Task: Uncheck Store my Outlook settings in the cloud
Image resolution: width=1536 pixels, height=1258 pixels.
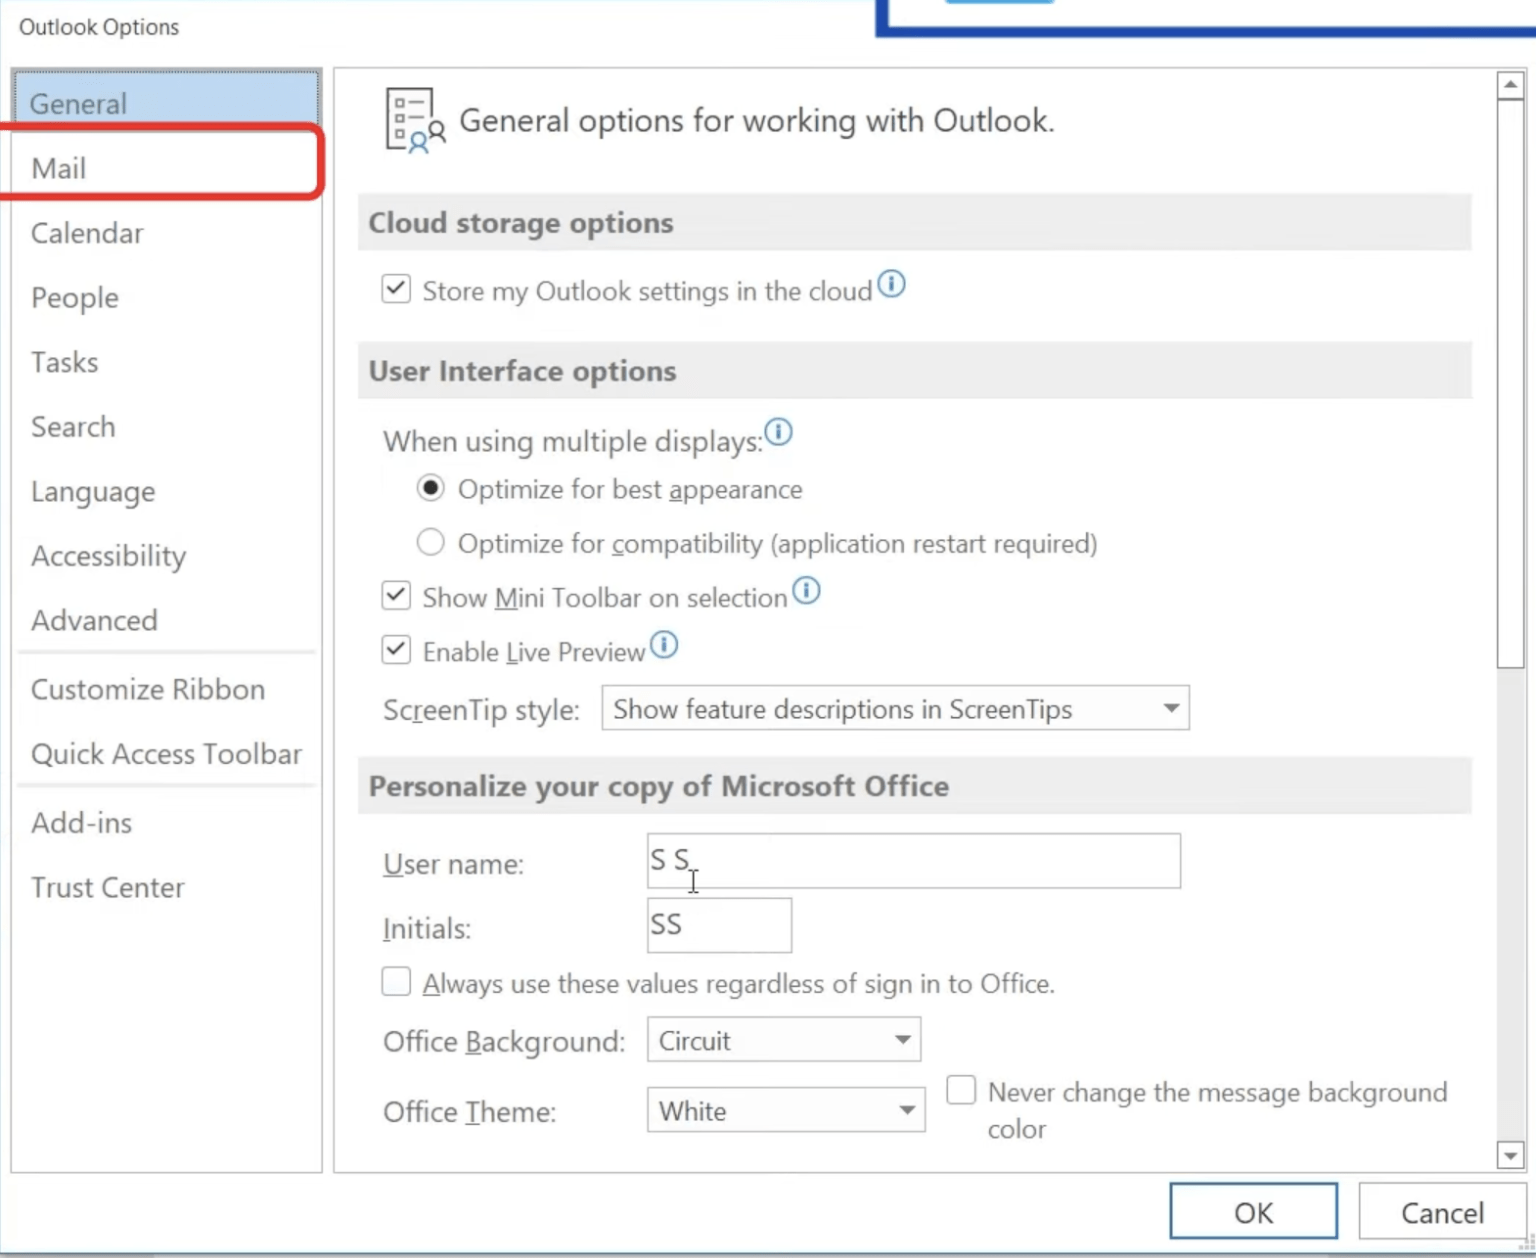Action: point(395,288)
